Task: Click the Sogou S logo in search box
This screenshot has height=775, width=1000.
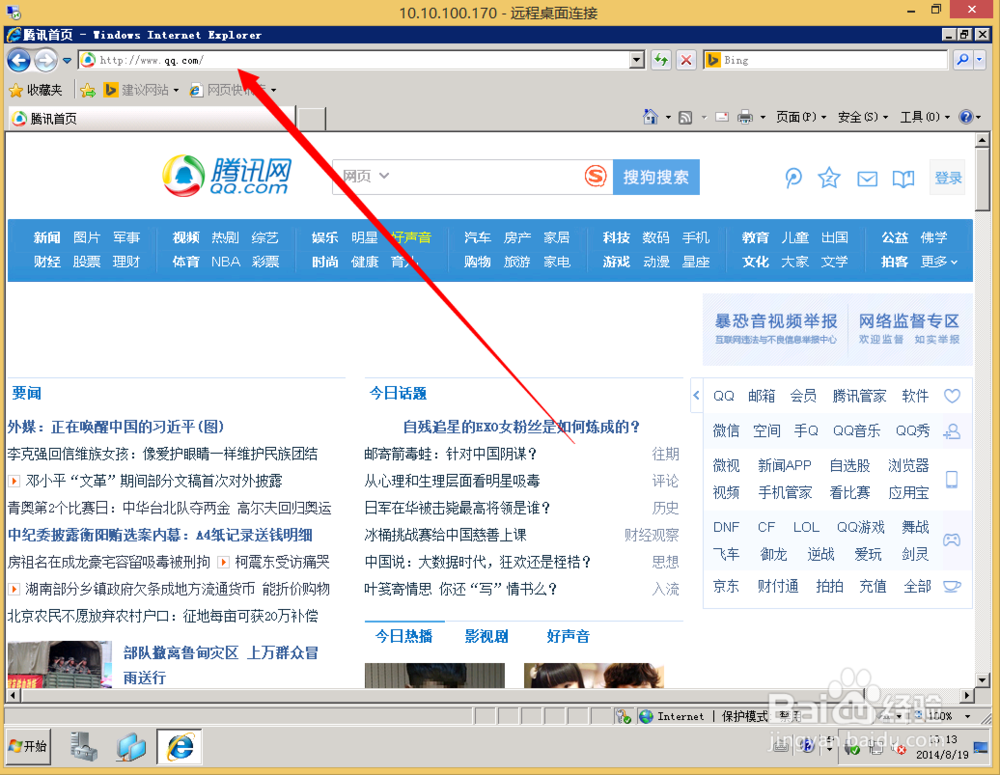Action: (x=596, y=176)
